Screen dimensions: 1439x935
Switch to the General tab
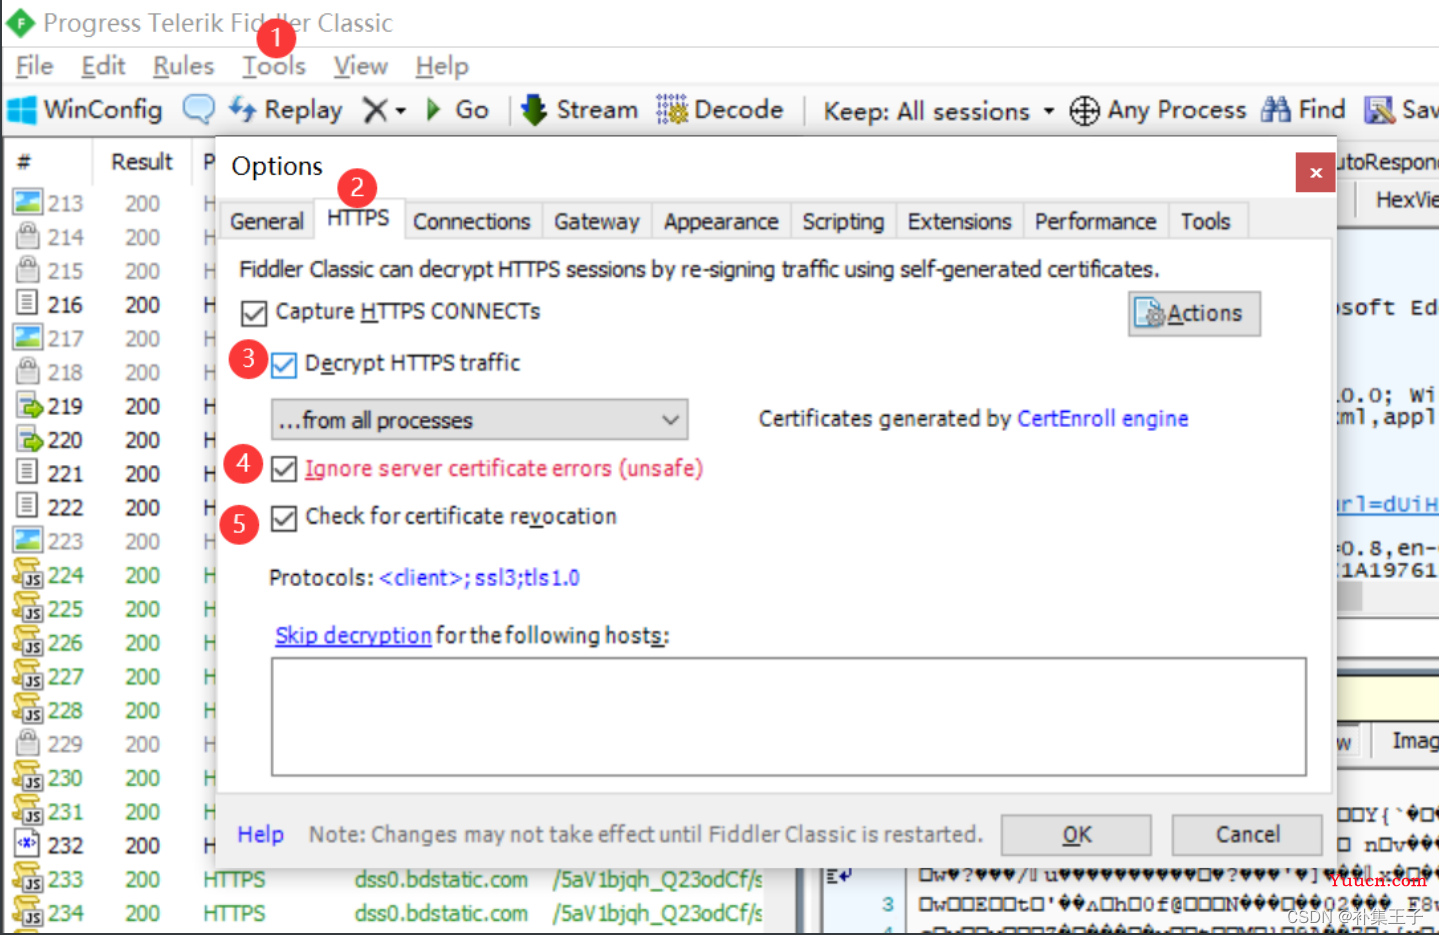[x=266, y=221]
